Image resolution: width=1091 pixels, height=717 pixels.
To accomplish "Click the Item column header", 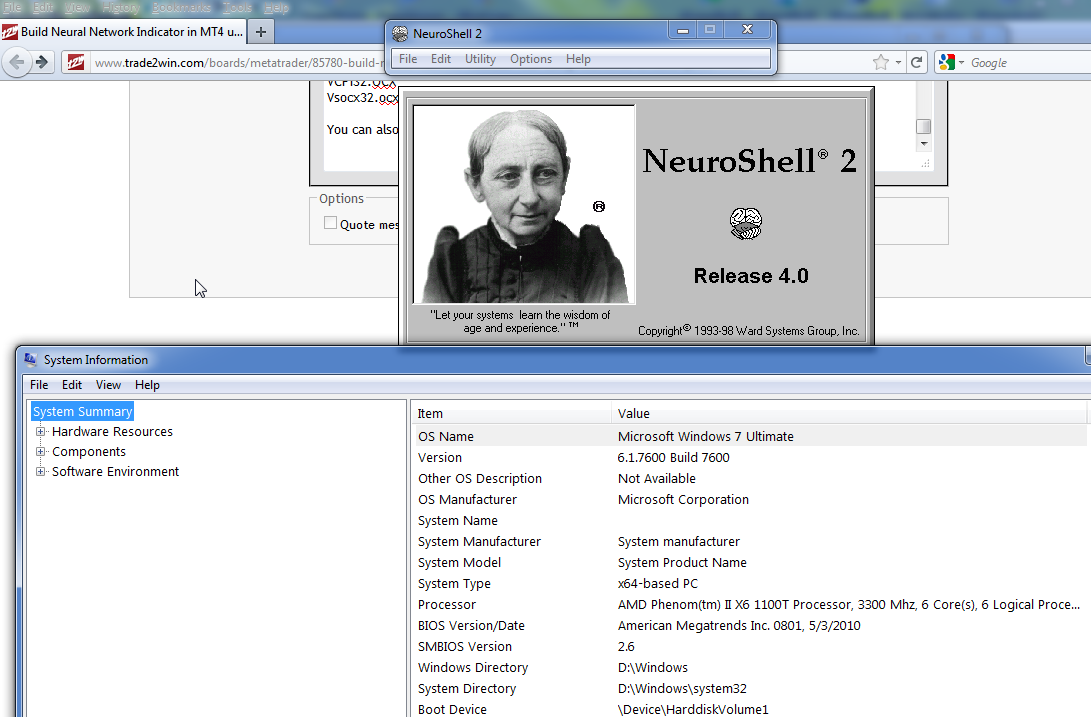I will pyautogui.click(x=511, y=413).
